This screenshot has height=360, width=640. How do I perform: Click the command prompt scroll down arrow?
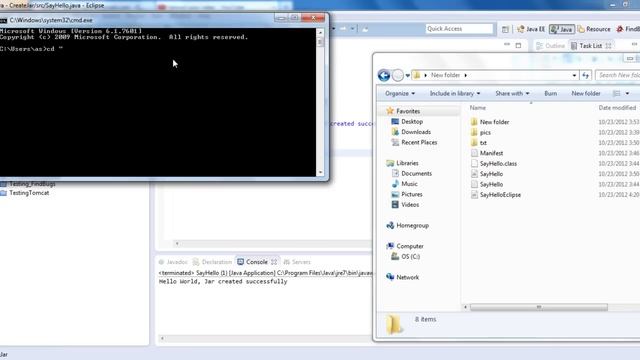[x=320, y=172]
